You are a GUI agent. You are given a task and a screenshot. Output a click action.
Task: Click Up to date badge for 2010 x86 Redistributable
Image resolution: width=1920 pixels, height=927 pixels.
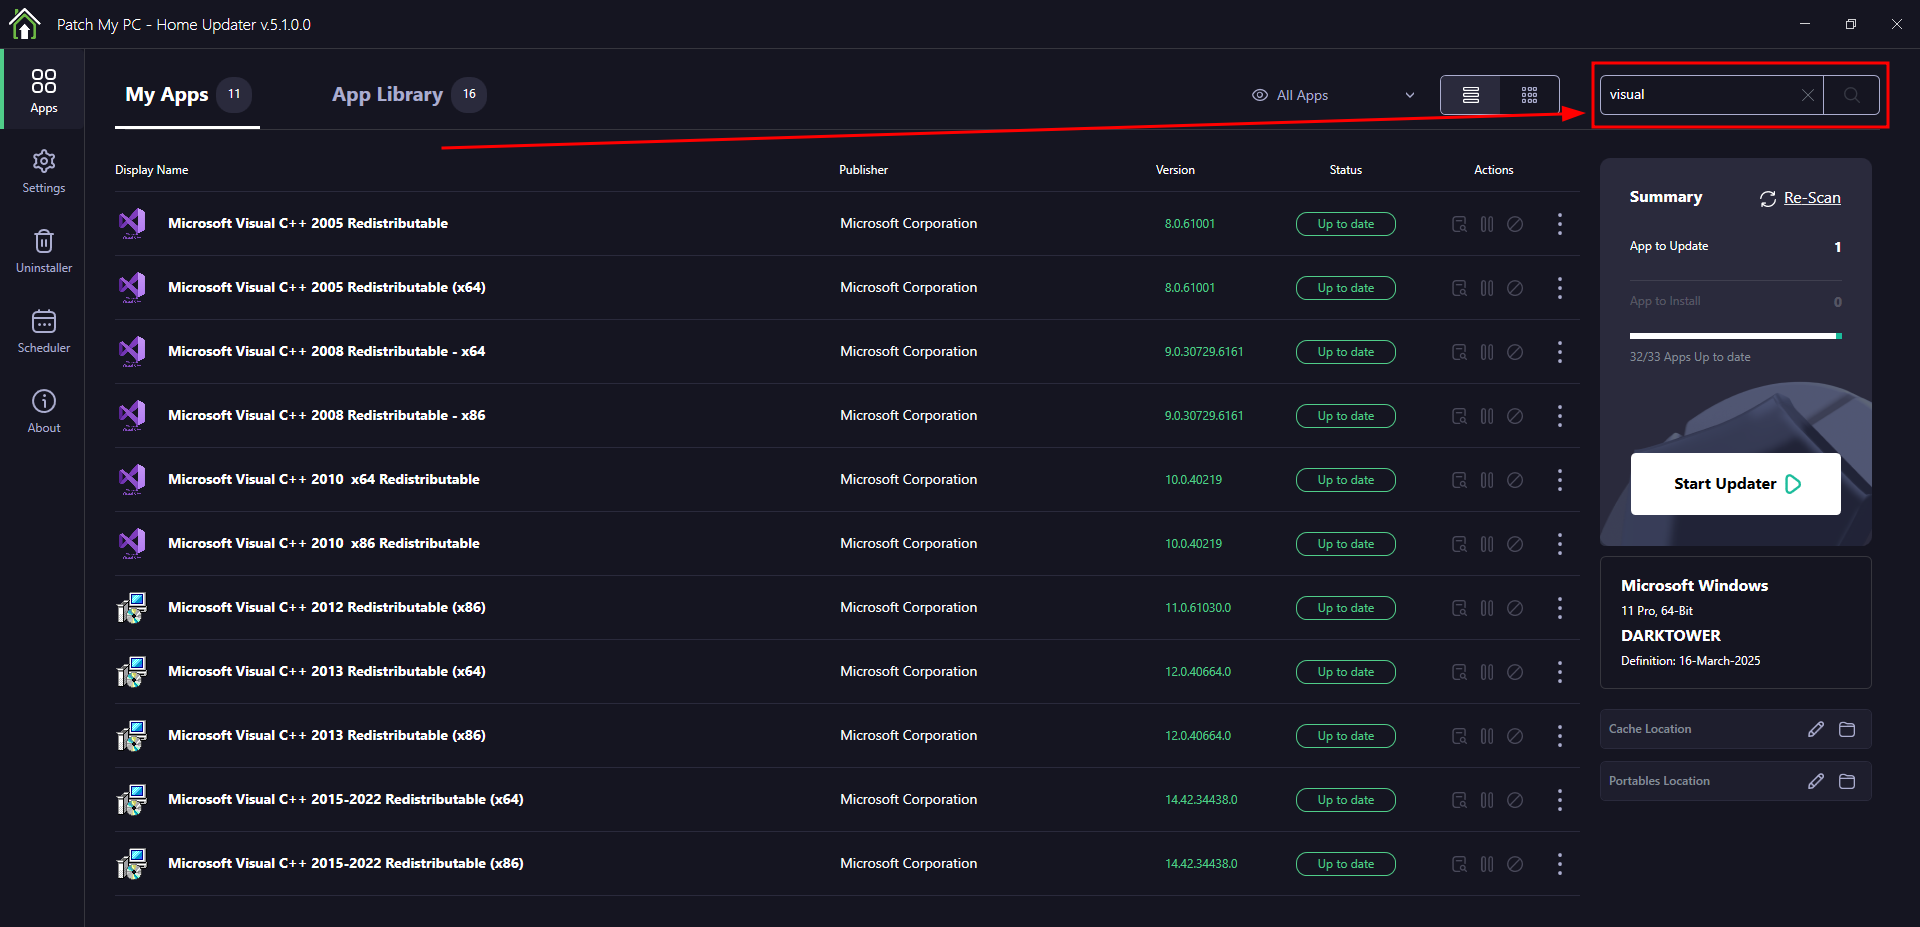[x=1345, y=544]
